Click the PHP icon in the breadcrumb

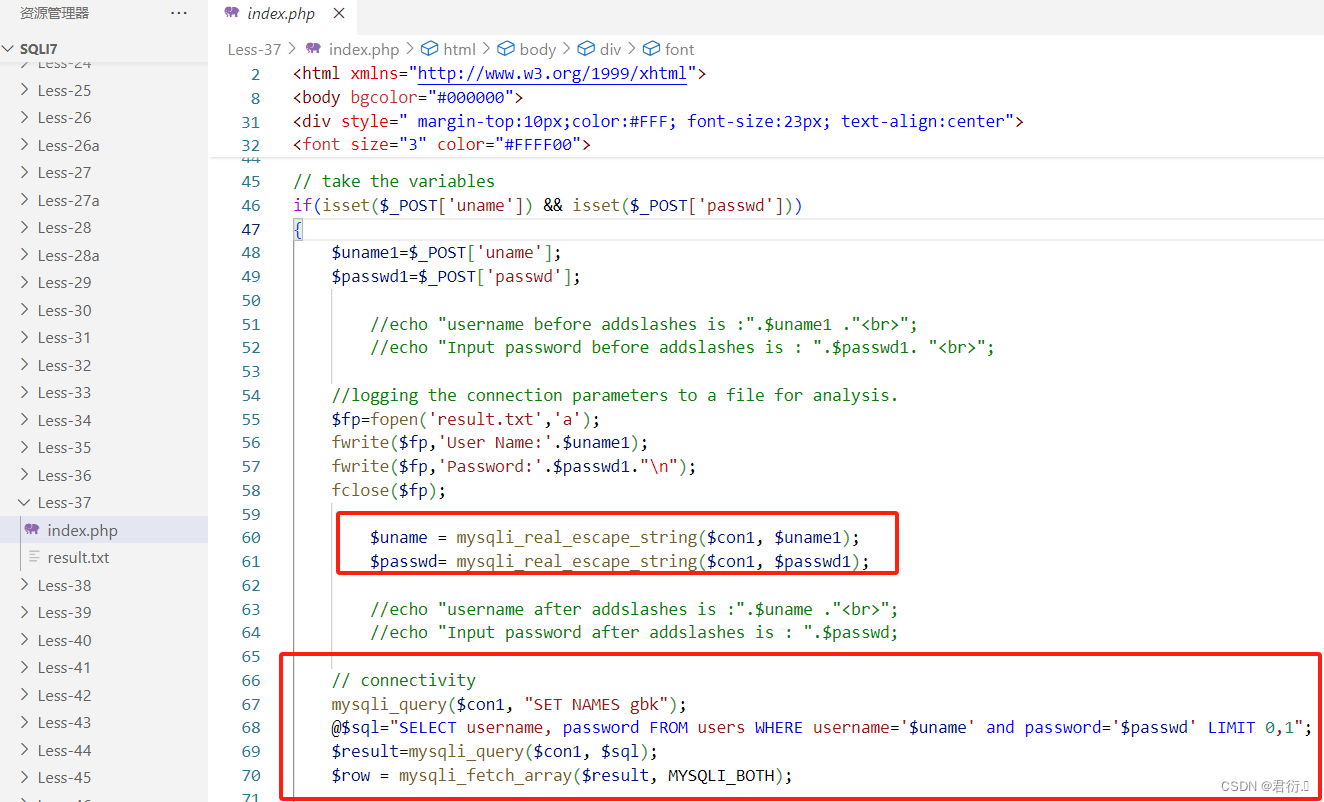click(313, 49)
